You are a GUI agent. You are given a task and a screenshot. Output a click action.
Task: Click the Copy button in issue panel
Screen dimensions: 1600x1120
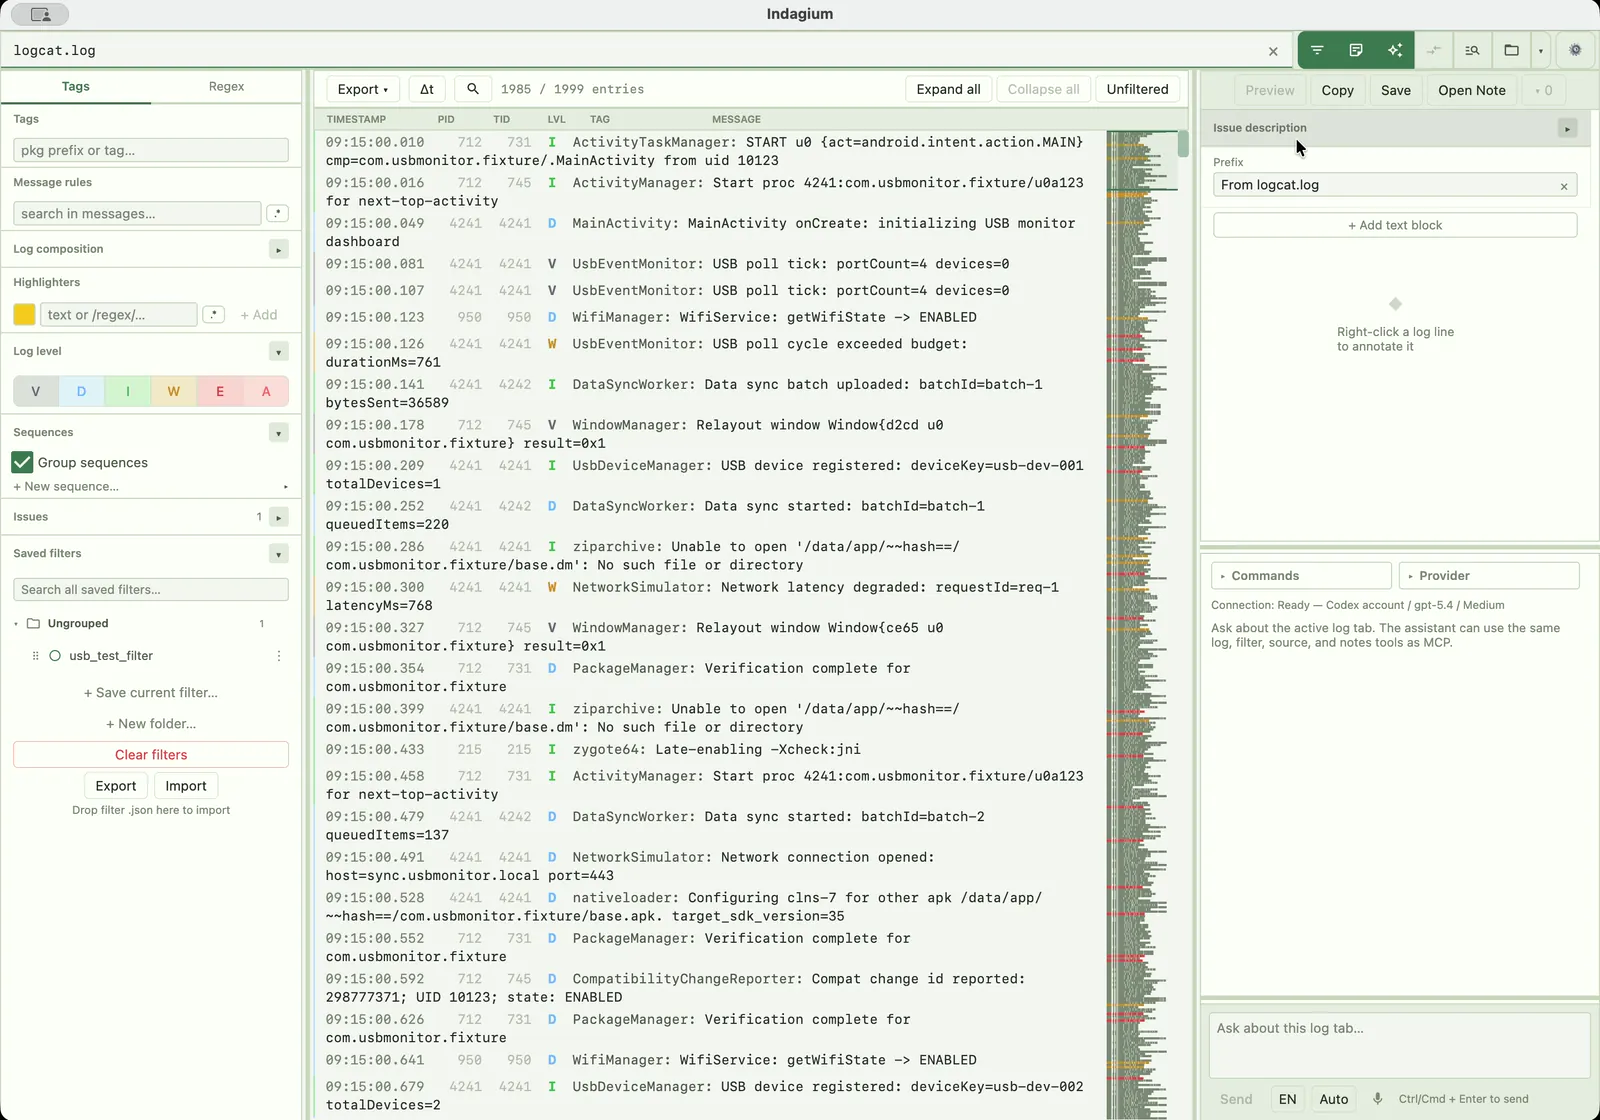[1337, 90]
